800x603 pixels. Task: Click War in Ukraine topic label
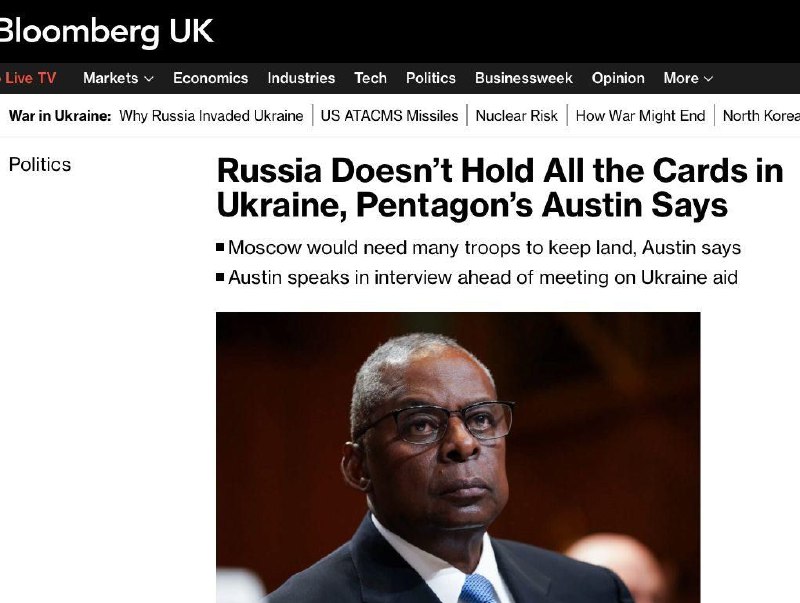pos(60,116)
